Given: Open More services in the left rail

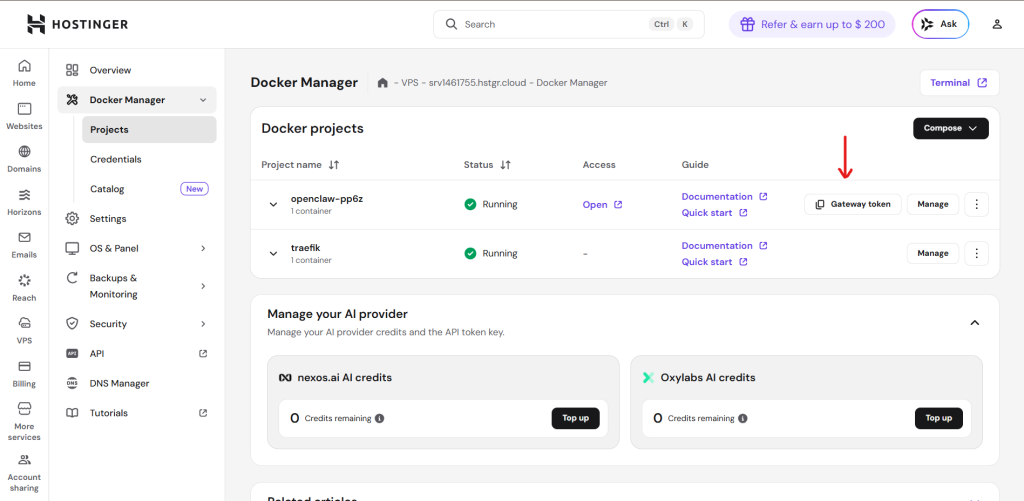Looking at the screenshot, I should tap(24, 421).
